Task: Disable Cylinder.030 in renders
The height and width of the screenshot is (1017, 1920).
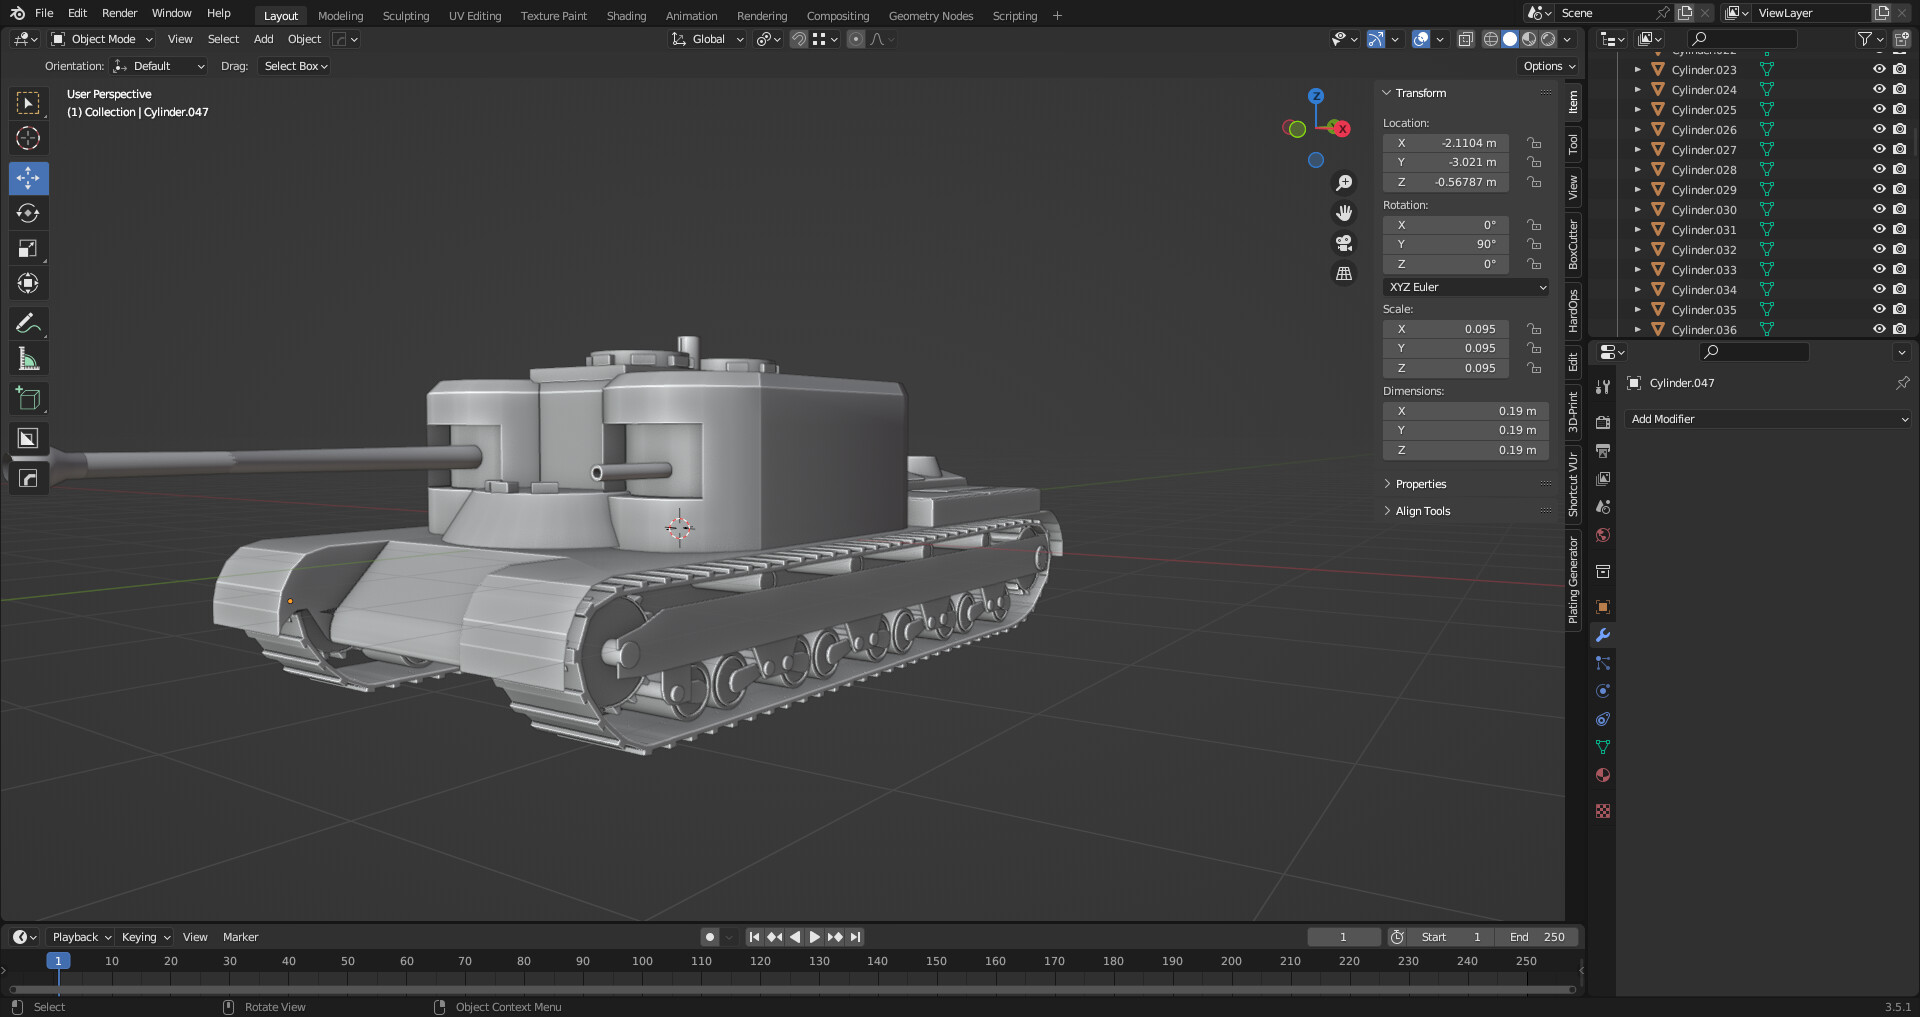Action: pyautogui.click(x=1898, y=209)
